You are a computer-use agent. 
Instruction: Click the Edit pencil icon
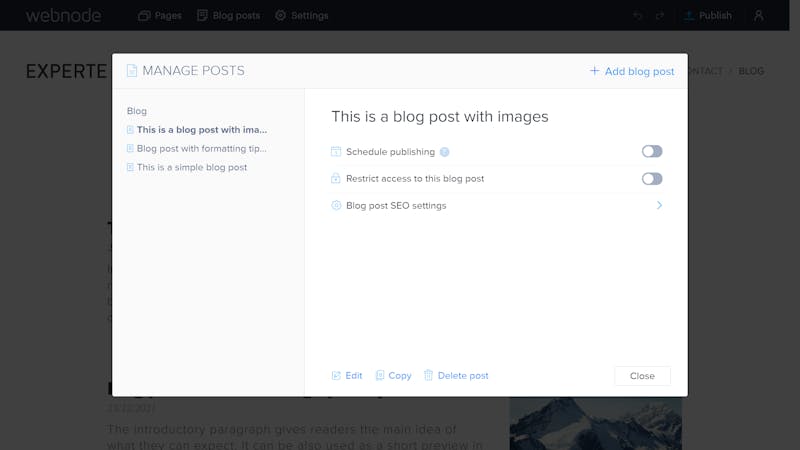point(336,376)
